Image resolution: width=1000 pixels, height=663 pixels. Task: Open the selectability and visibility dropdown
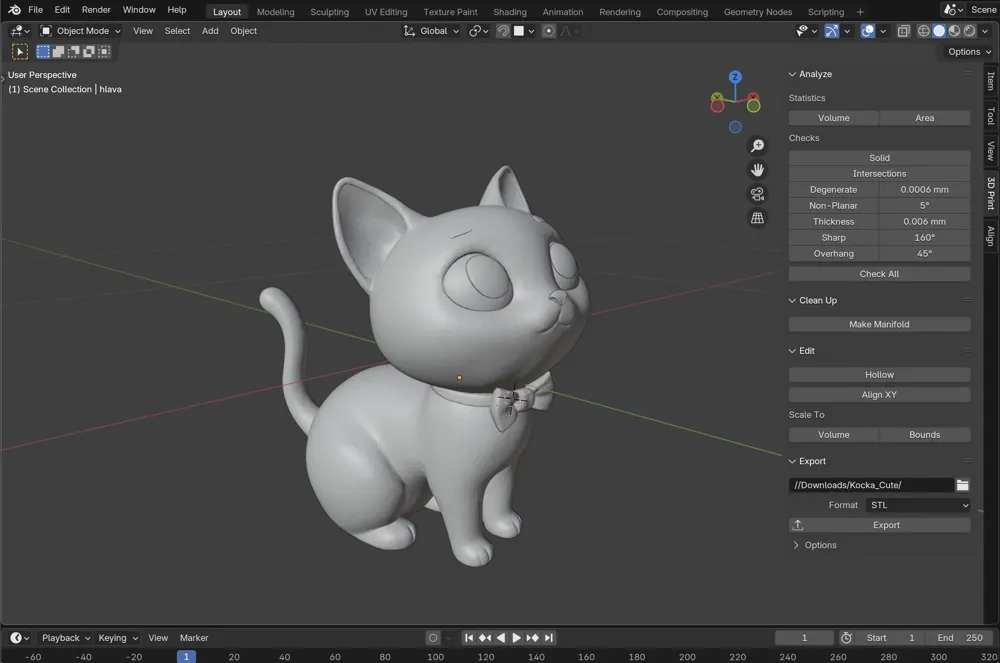806,31
